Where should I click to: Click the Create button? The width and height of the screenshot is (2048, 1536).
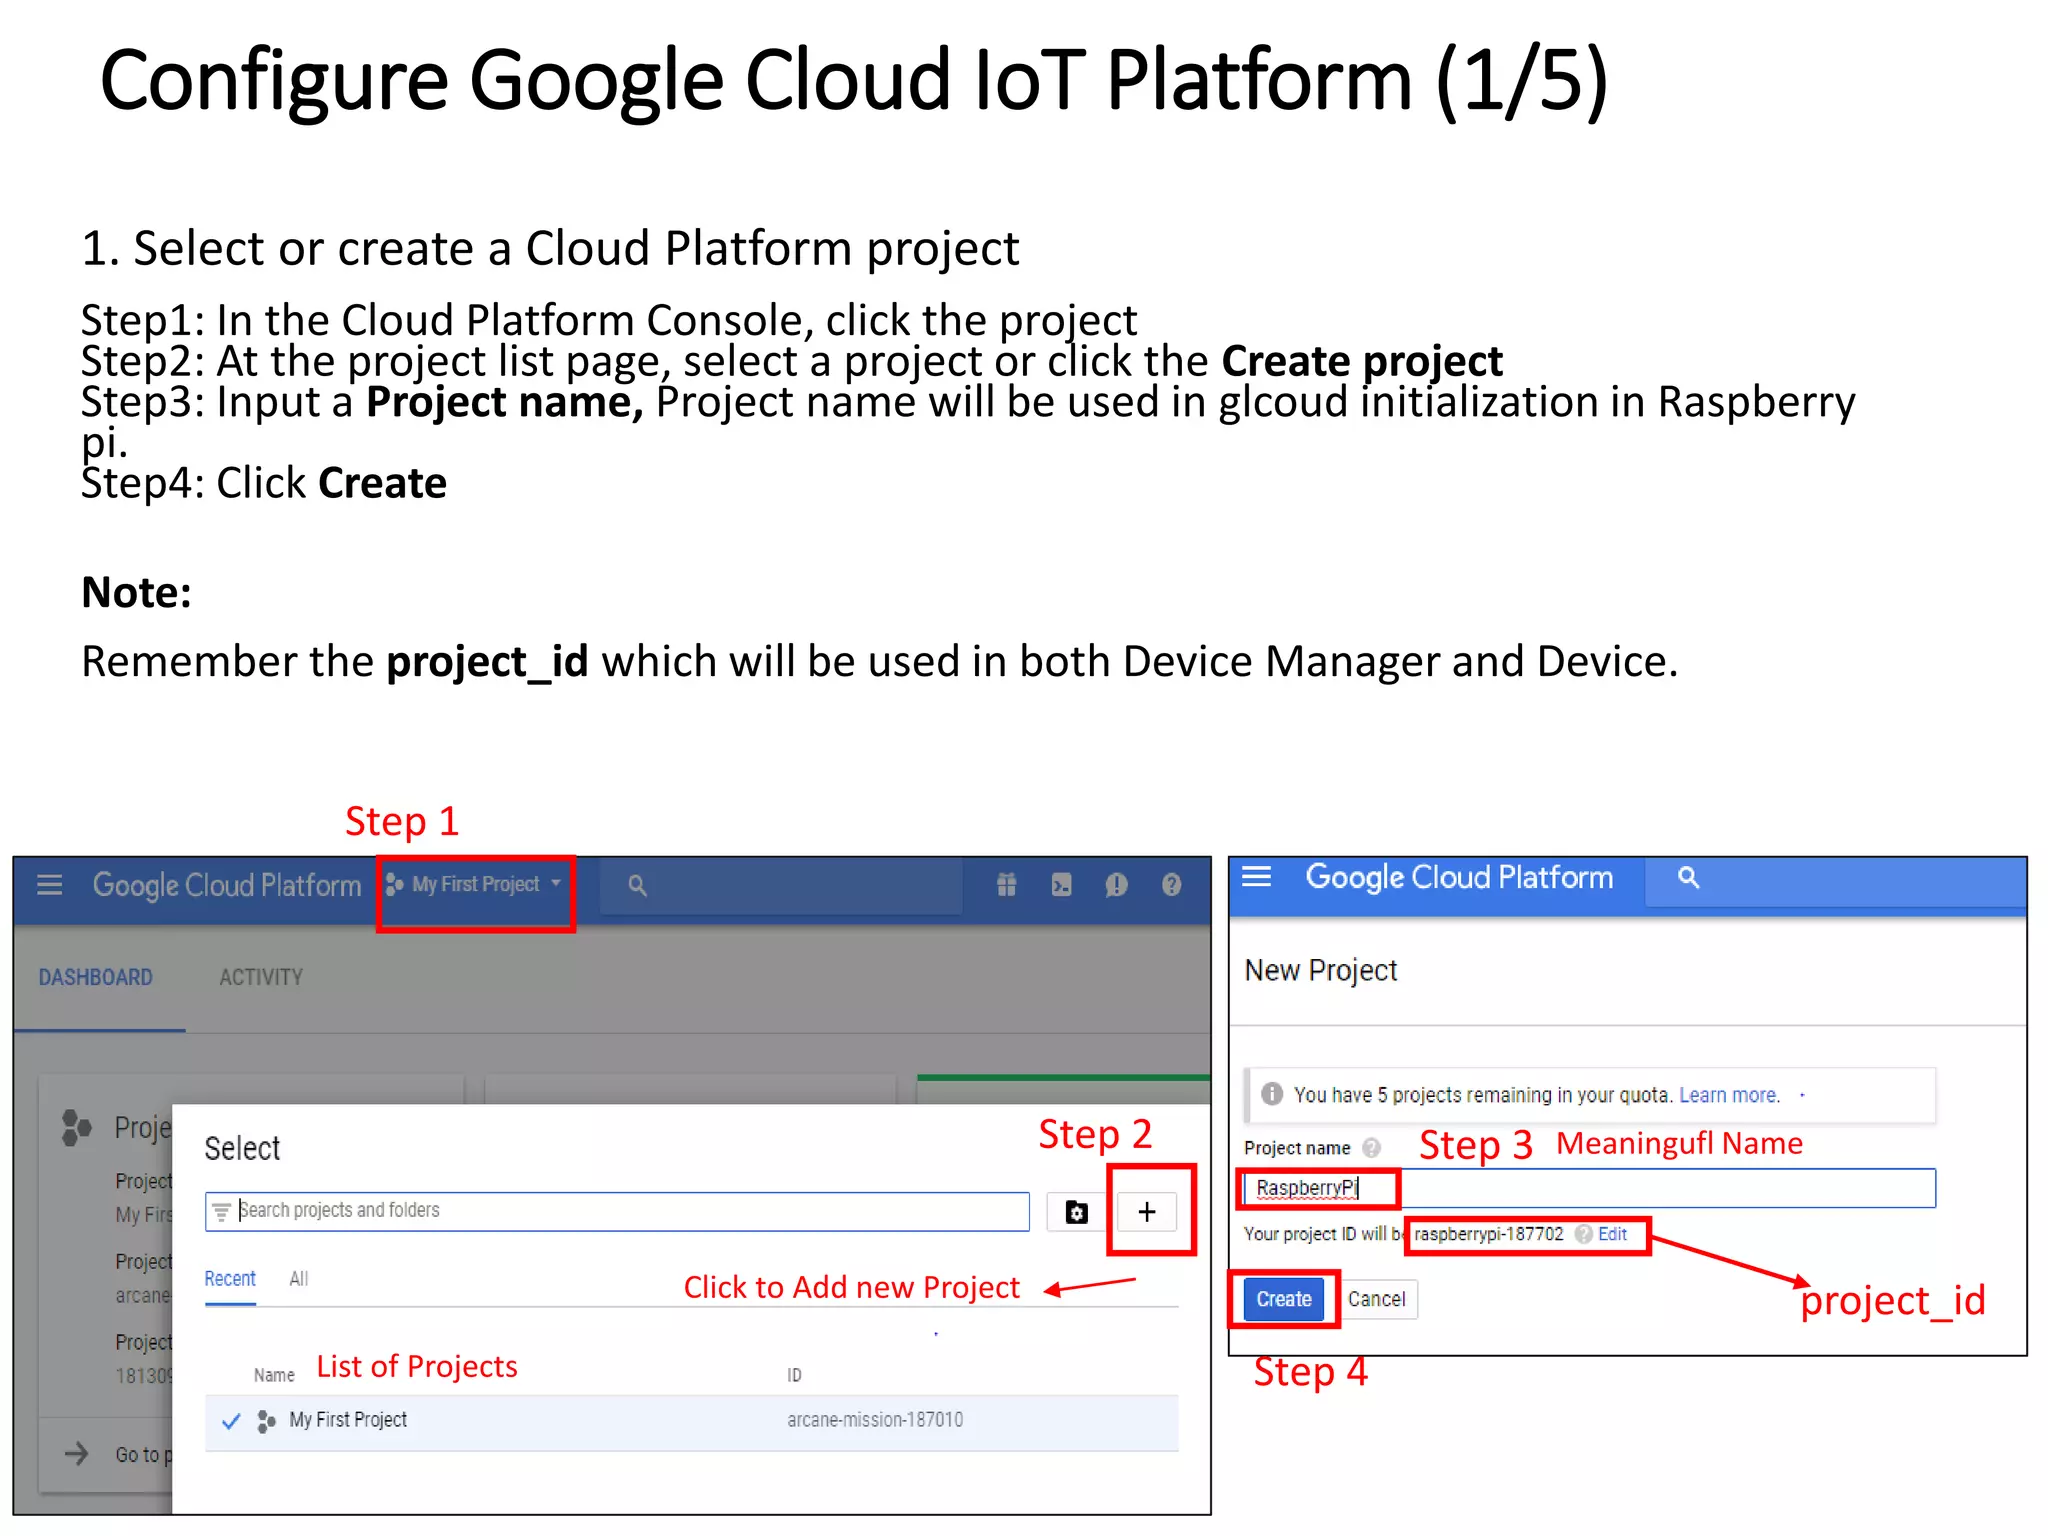[x=1284, y=1299]
